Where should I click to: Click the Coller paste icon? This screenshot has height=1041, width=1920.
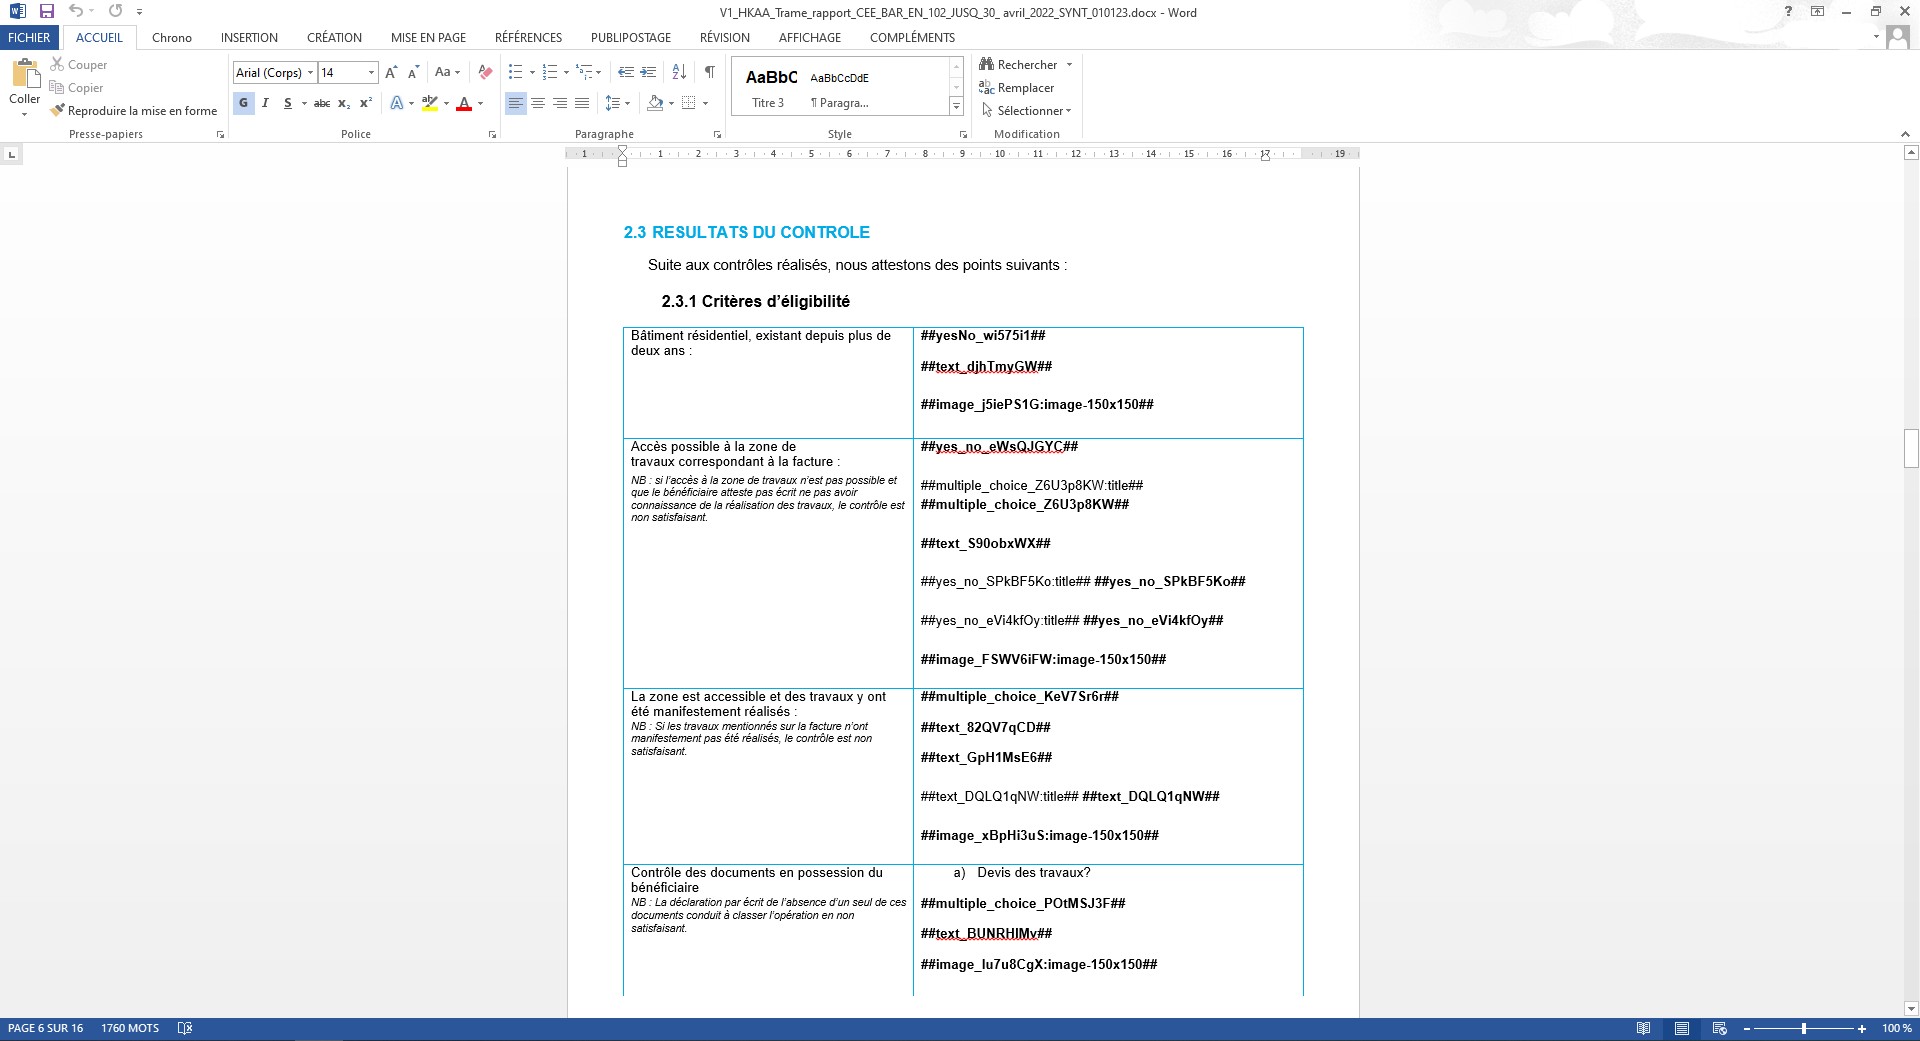(x=24, y=75)
